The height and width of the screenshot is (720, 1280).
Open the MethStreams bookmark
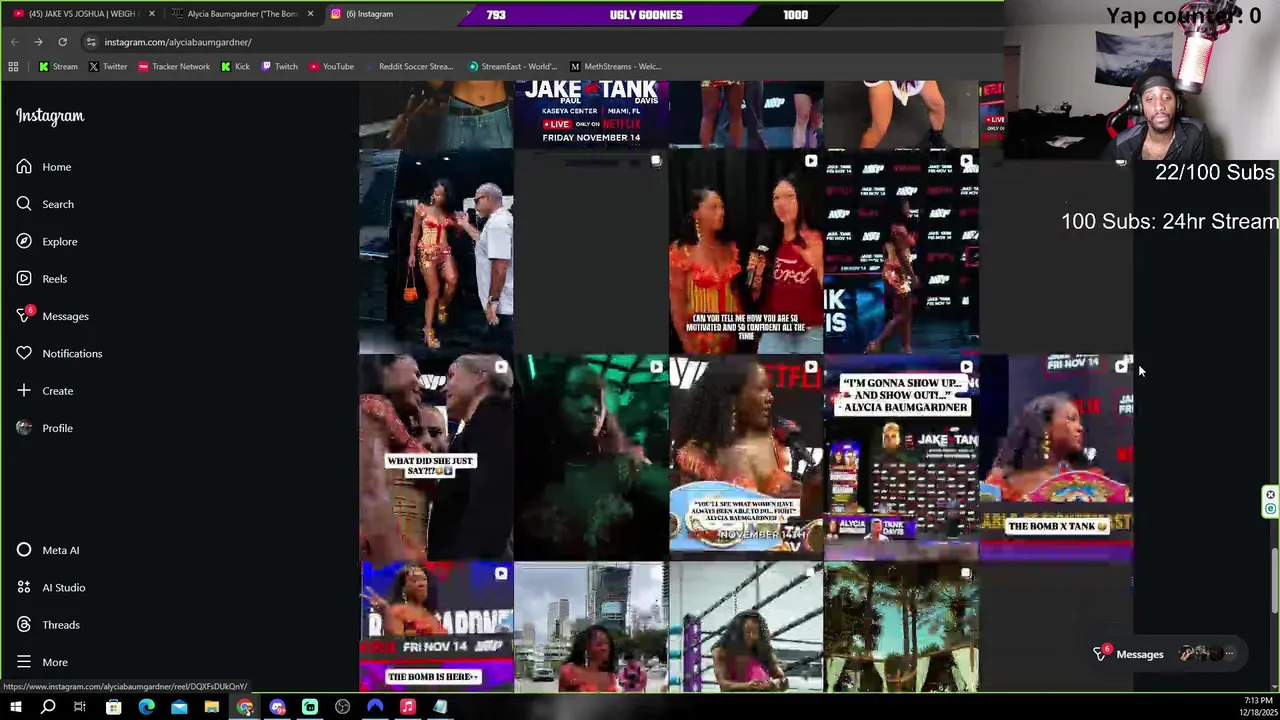tap(616, 67)
